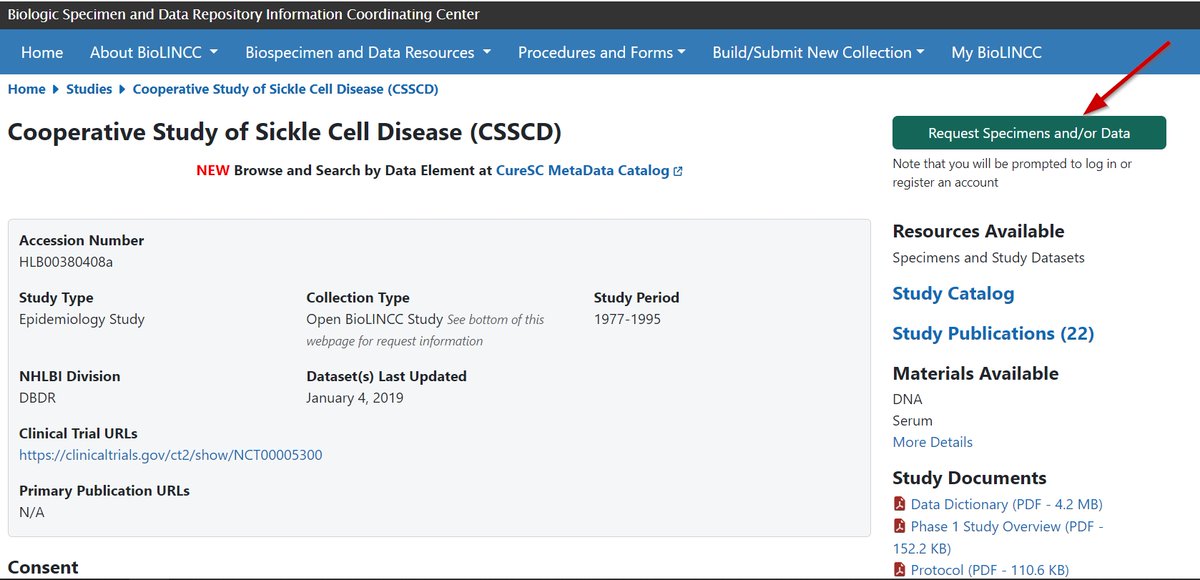Open the clinicaltrials.gov NCT00005300 URL
Image resolution: width=1200 pixels, height=580 pixels.
click(x=171, y=455)
